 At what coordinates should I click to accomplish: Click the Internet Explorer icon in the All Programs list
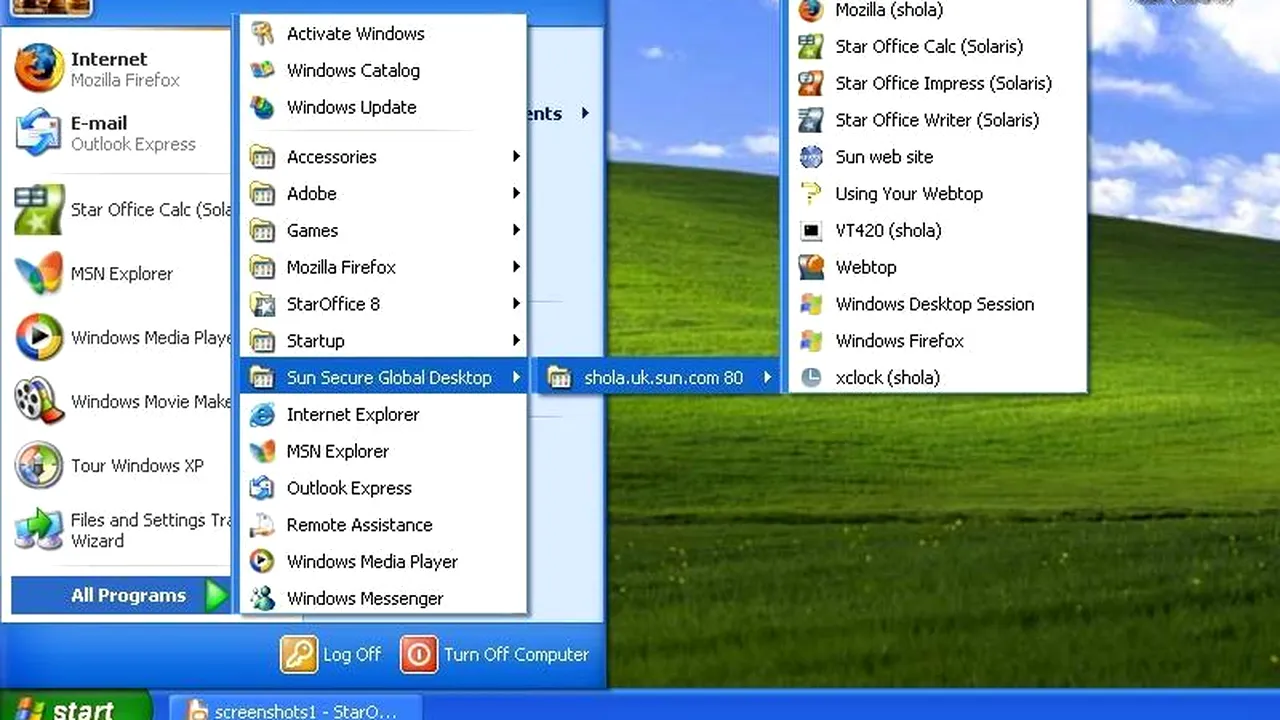pyautogui.click(x=262, y=414)
